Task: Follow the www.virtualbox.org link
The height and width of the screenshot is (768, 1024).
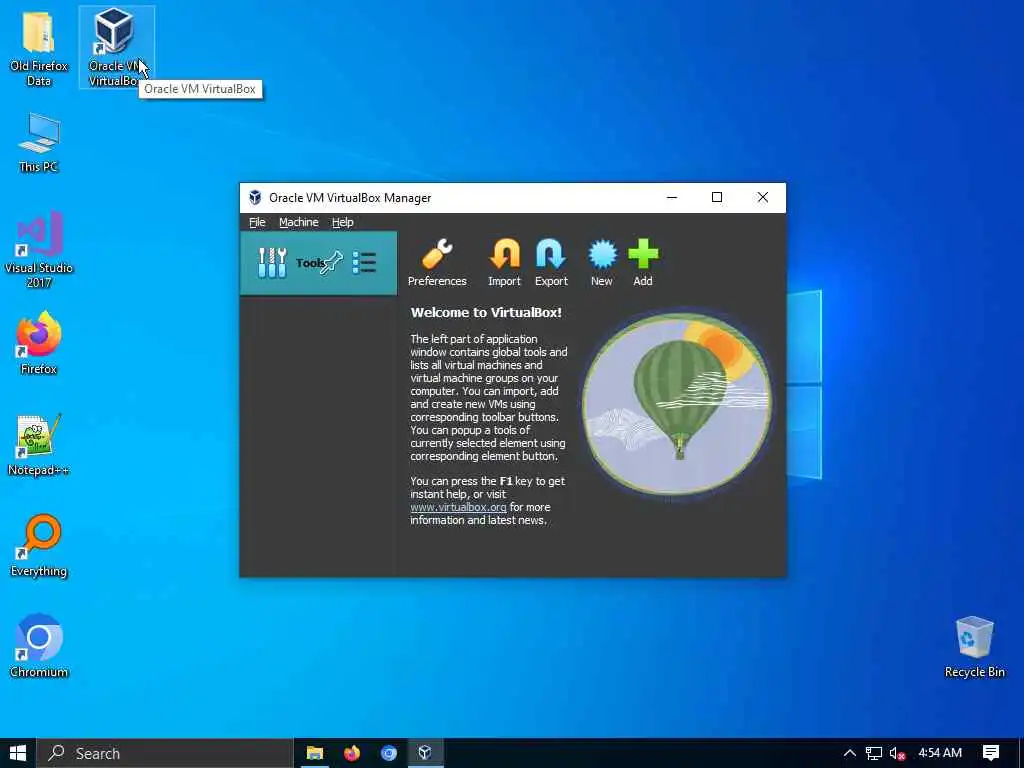Action: [458, 507]
